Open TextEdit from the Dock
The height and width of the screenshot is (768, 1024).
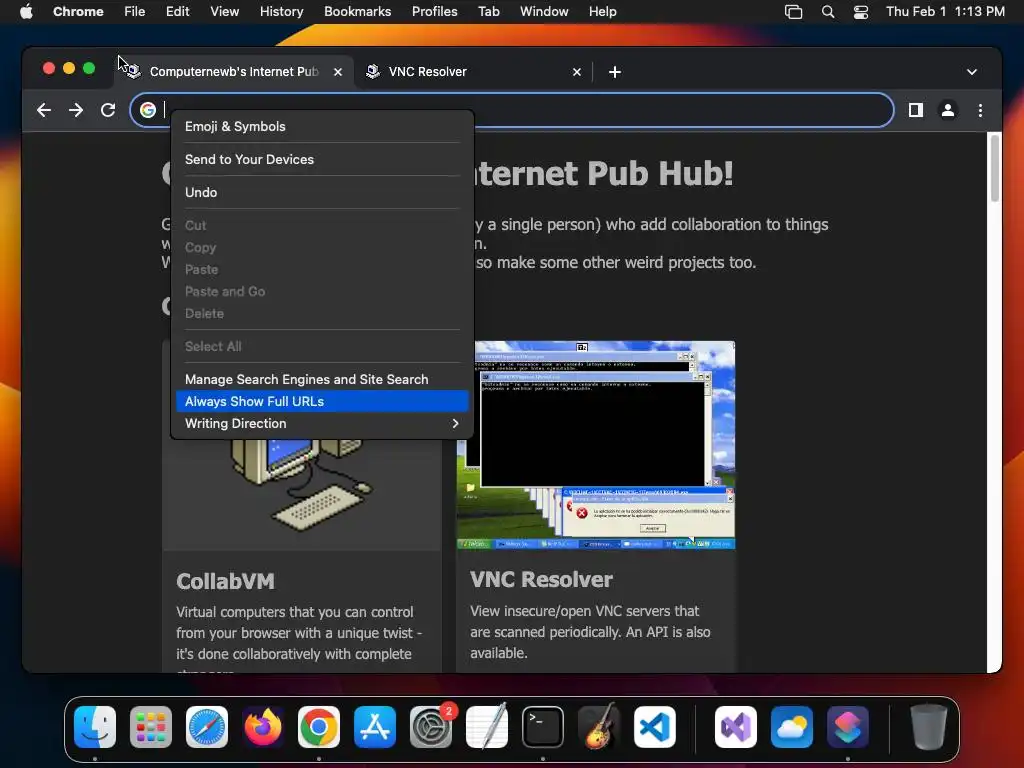coord(487,727)
